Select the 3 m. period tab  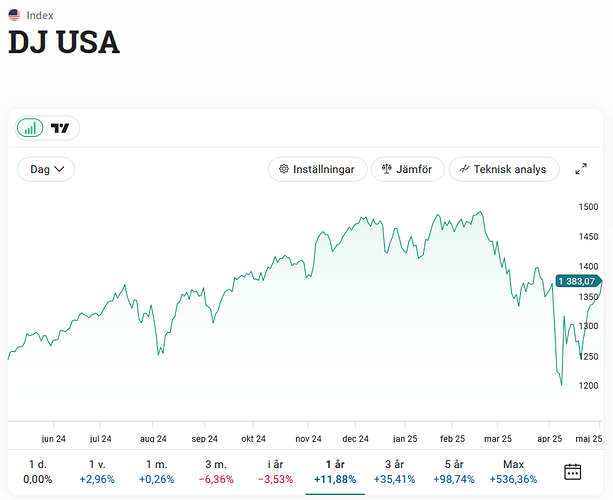216,471
